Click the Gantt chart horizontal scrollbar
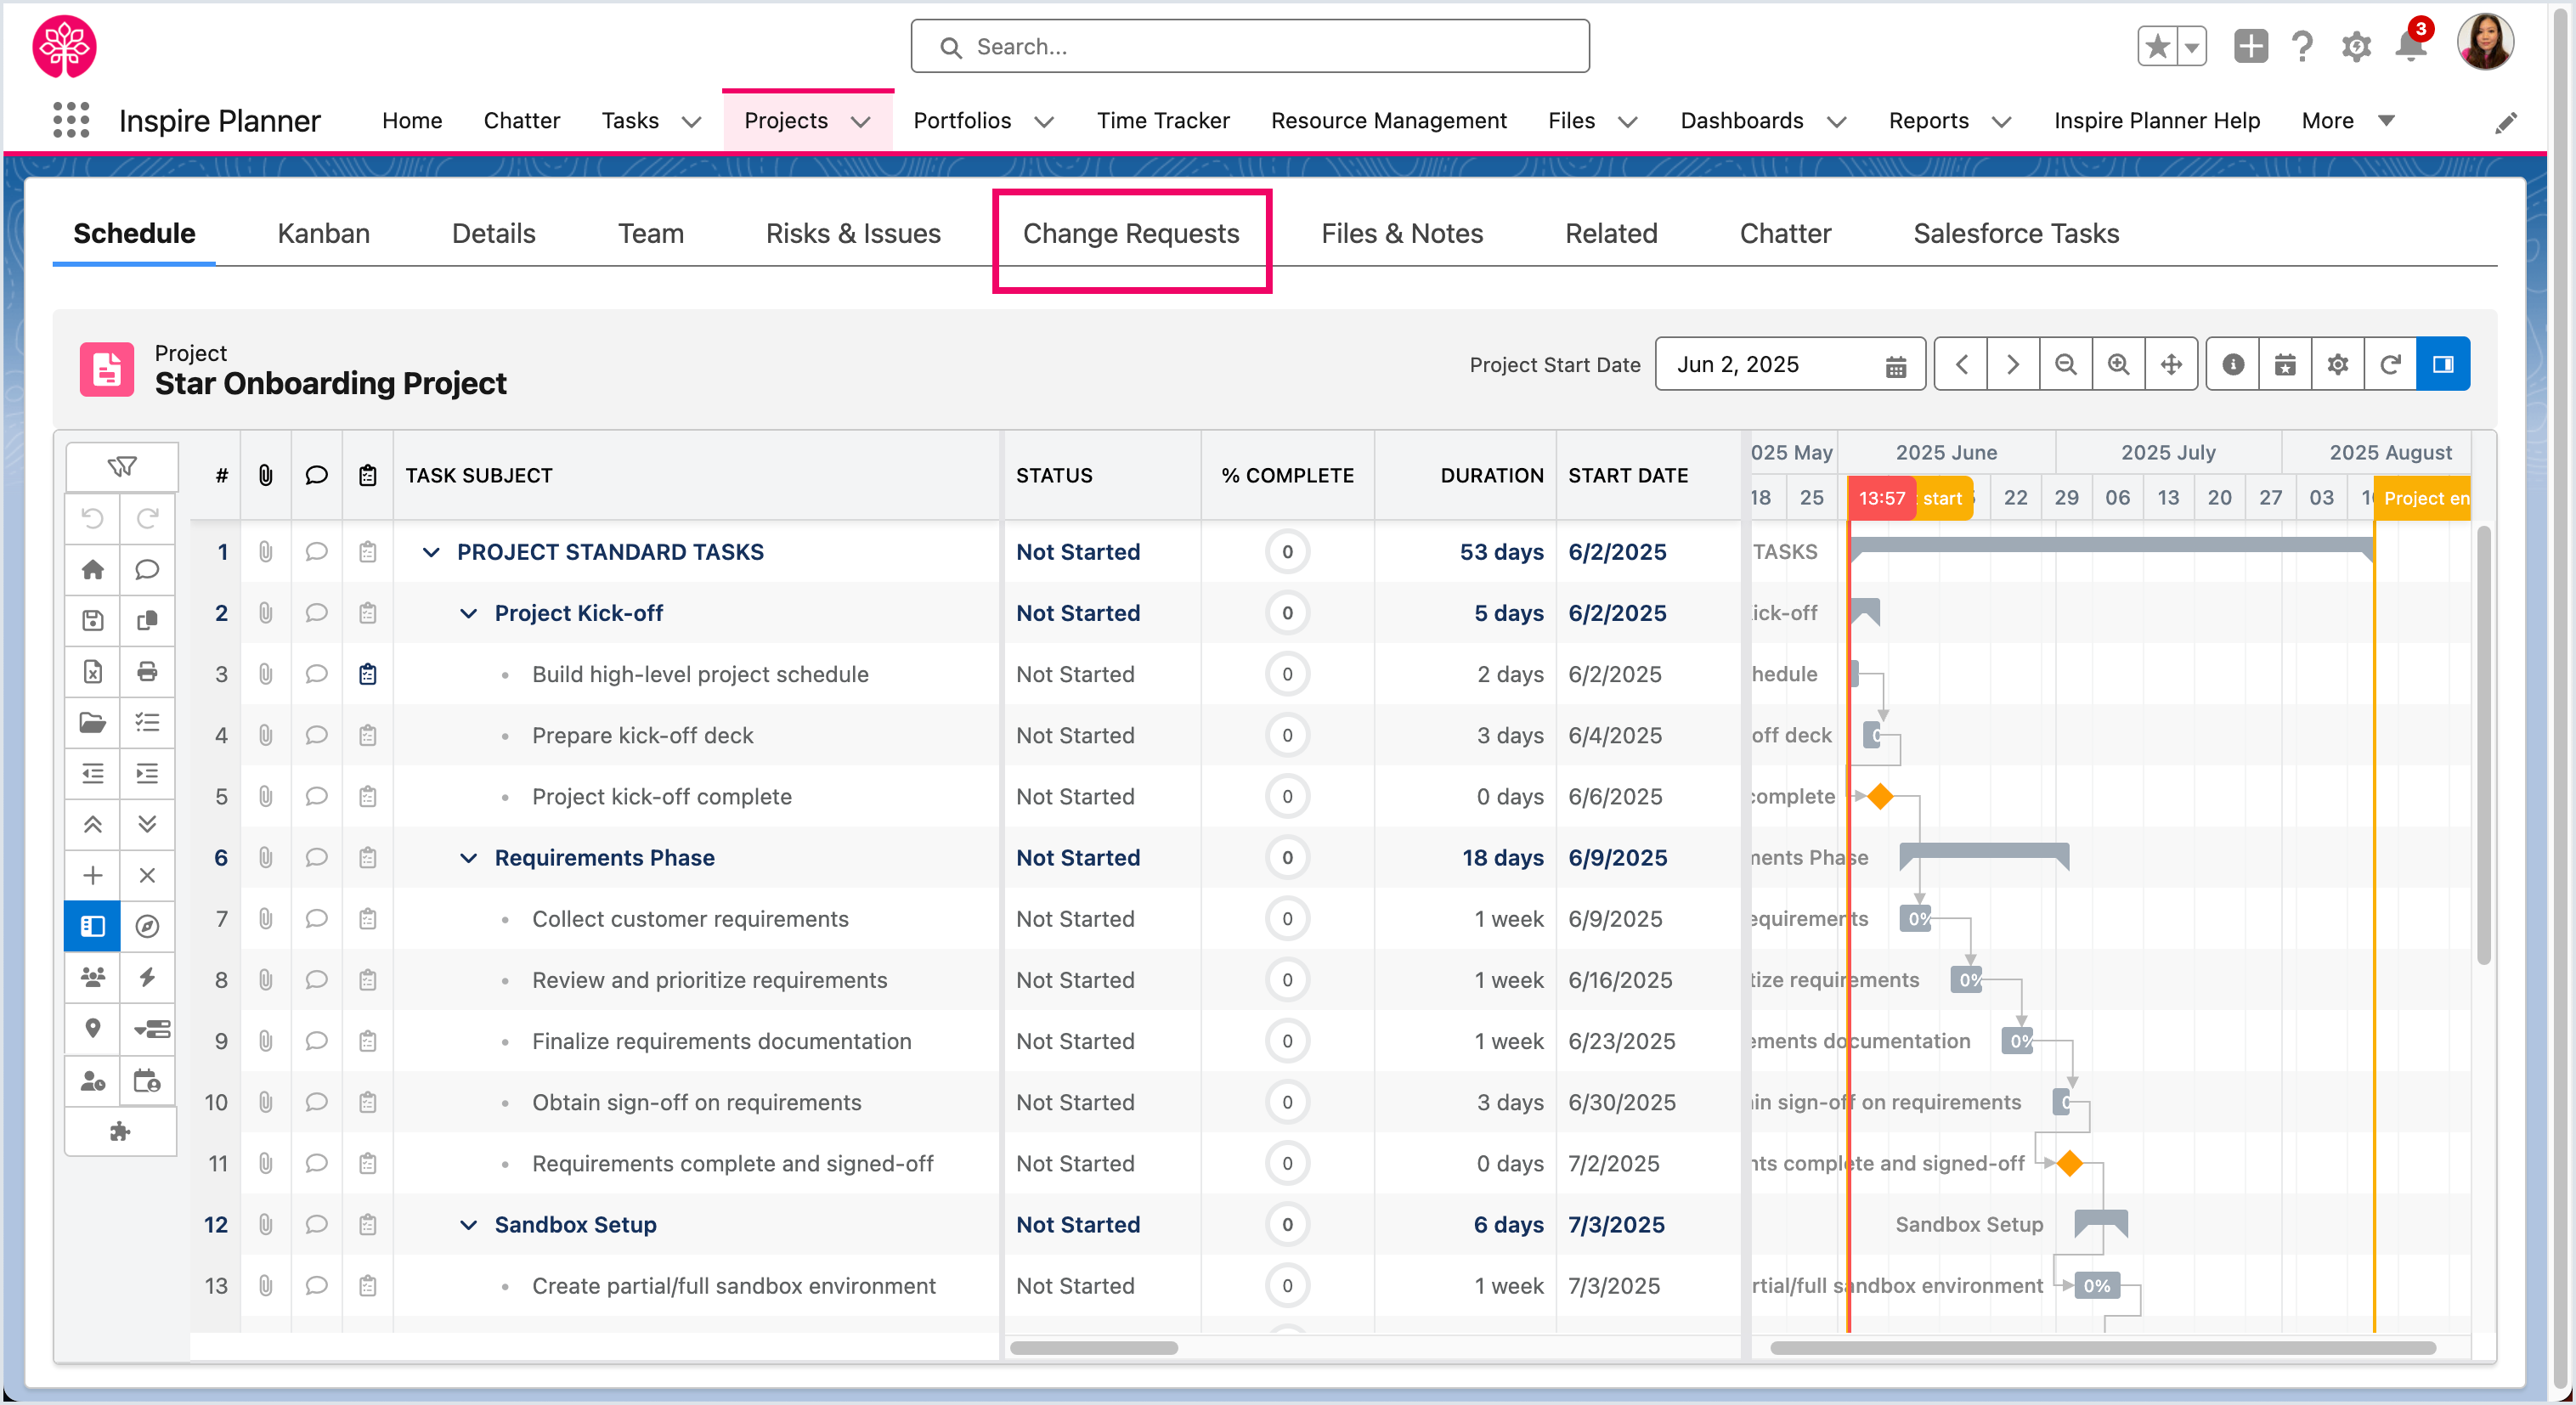This screenshot has width=2576, height=1405. (x=2103, y=1347)
